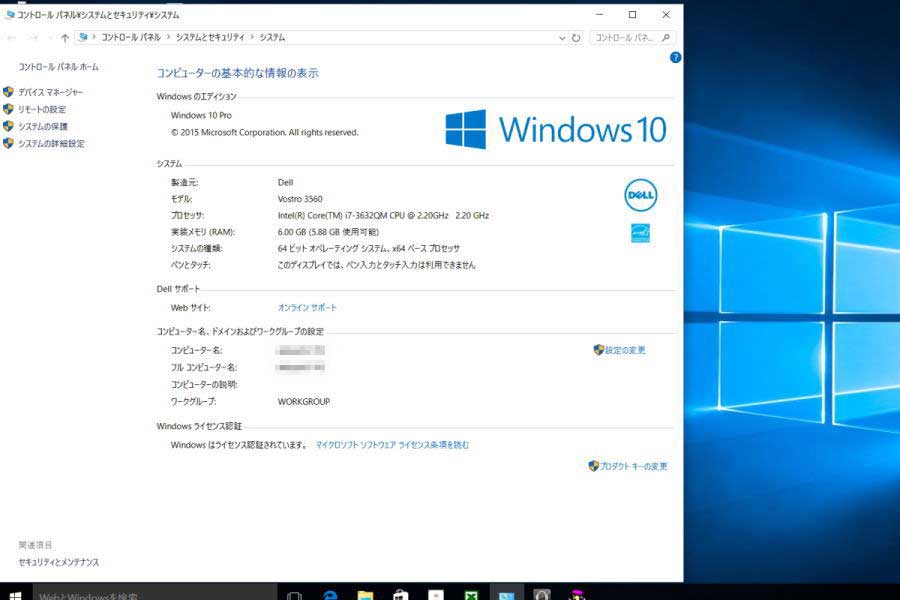Image resolution: width=900 pixels, height=600 pixels.
Task: Open File Explorer from the taskbar
Action: [x=366, y=595]
